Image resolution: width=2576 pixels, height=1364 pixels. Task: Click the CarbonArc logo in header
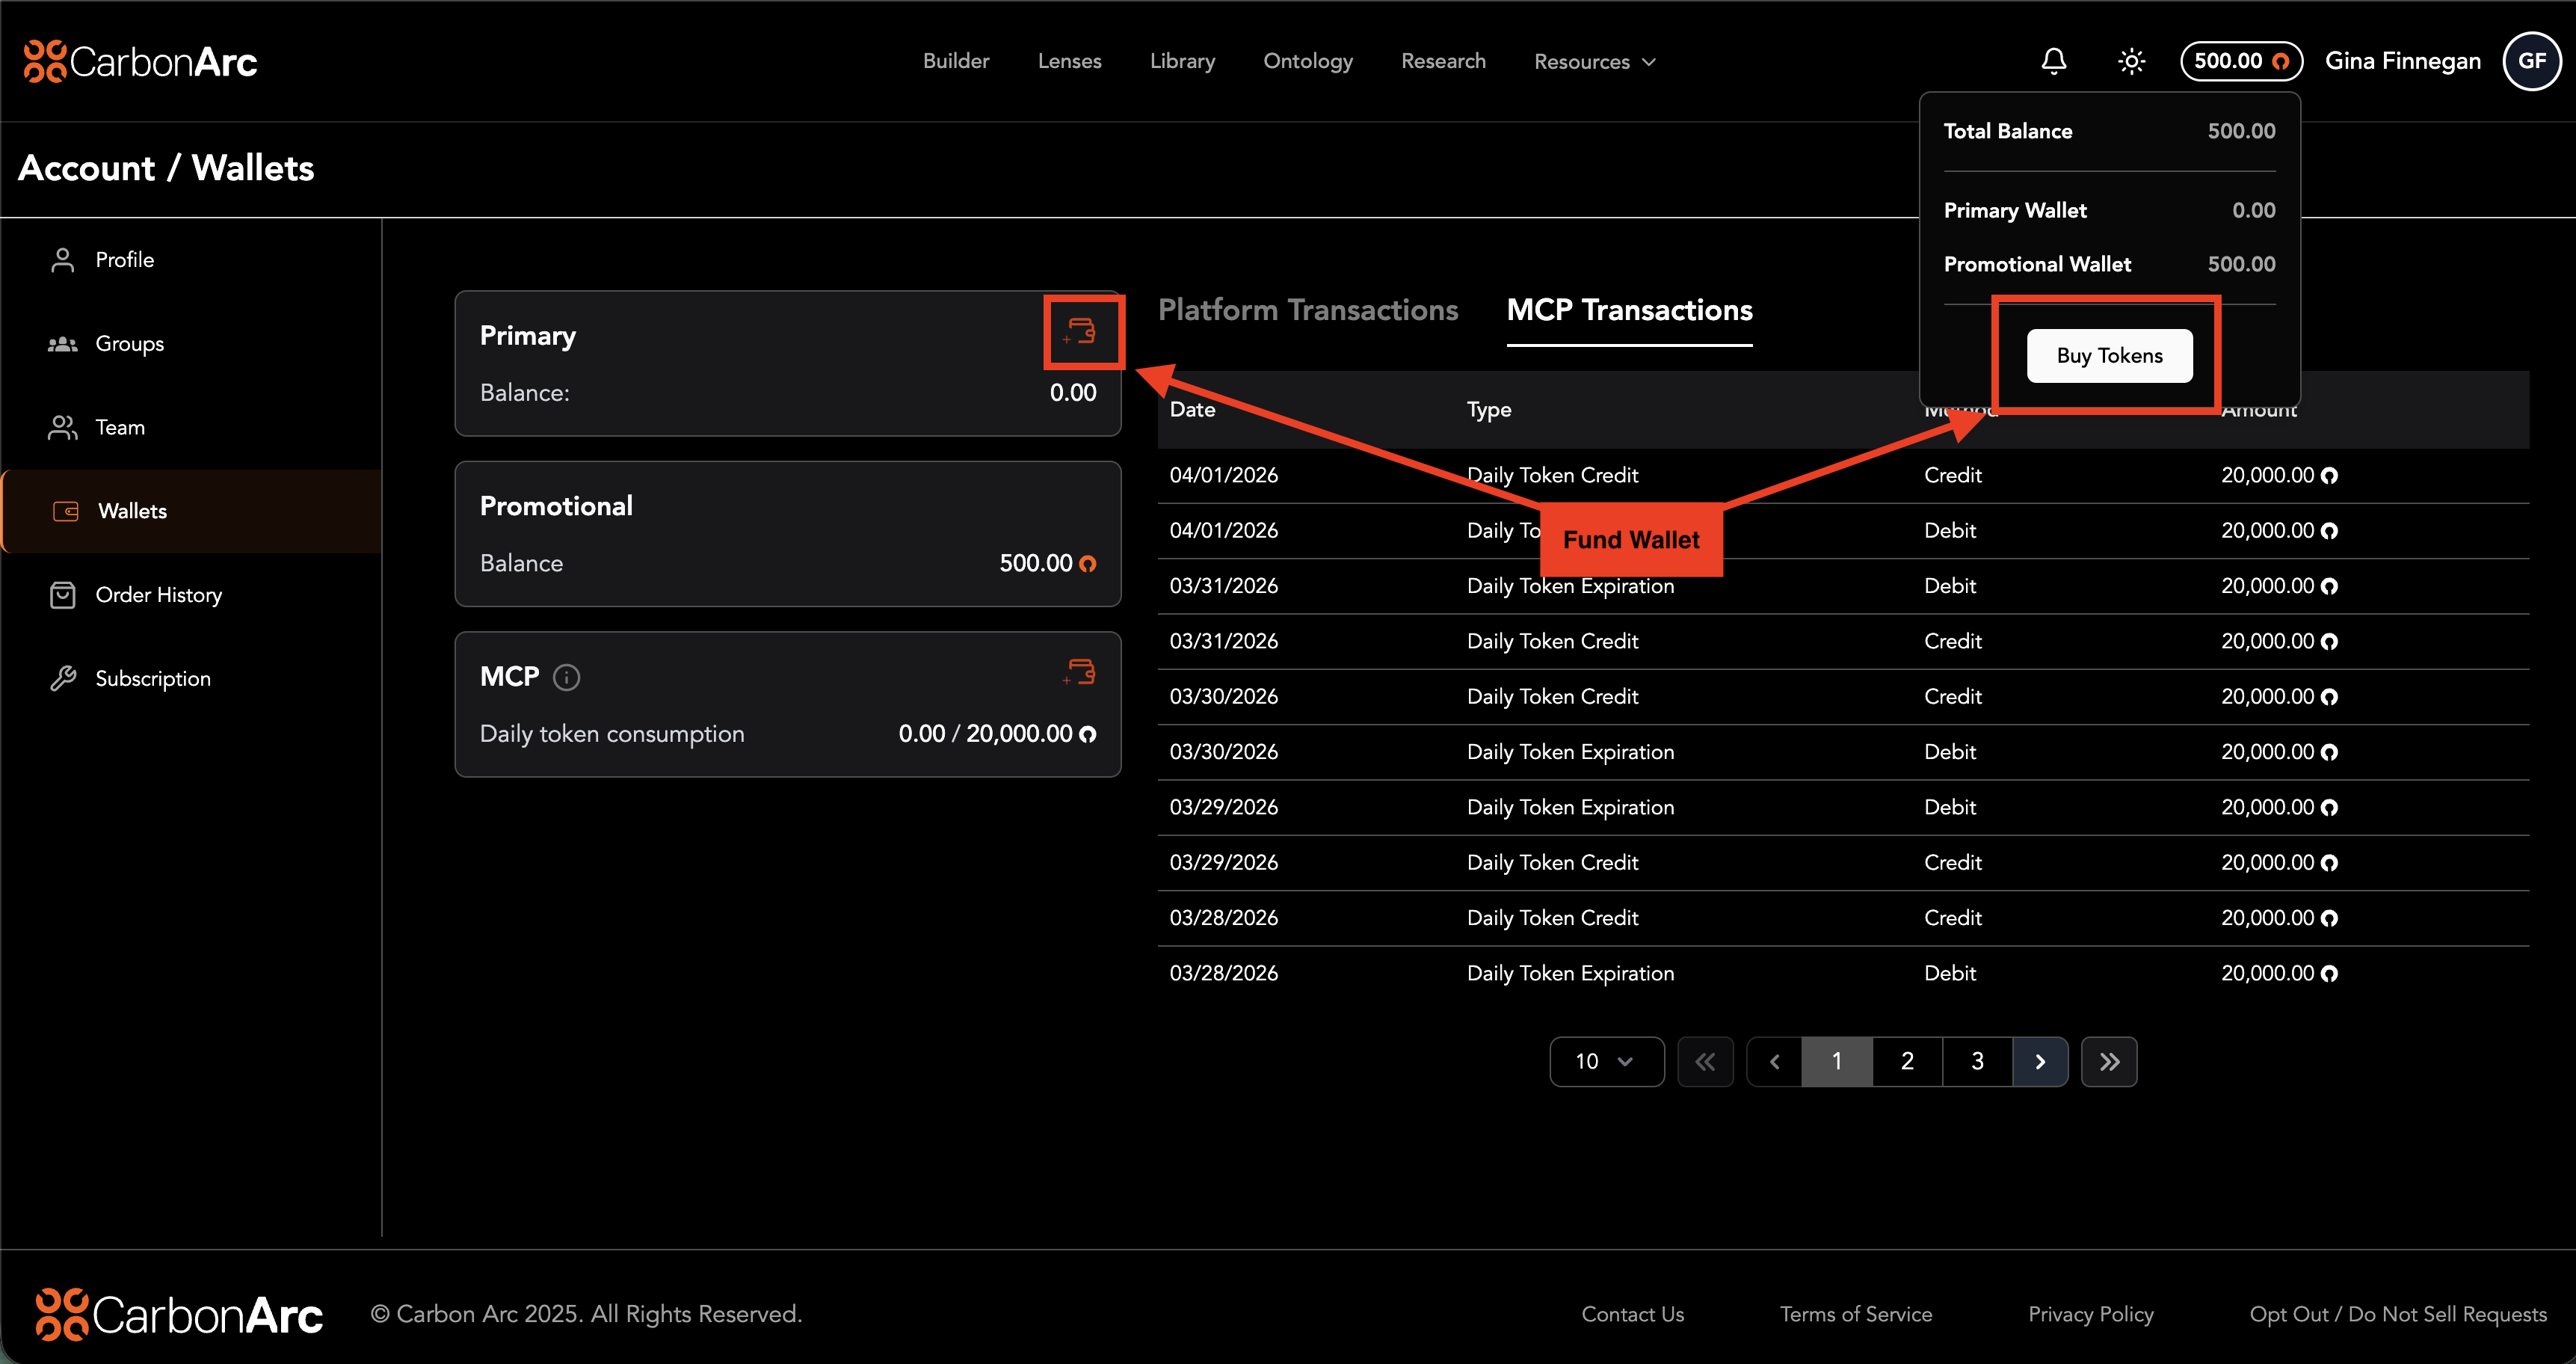140,61
